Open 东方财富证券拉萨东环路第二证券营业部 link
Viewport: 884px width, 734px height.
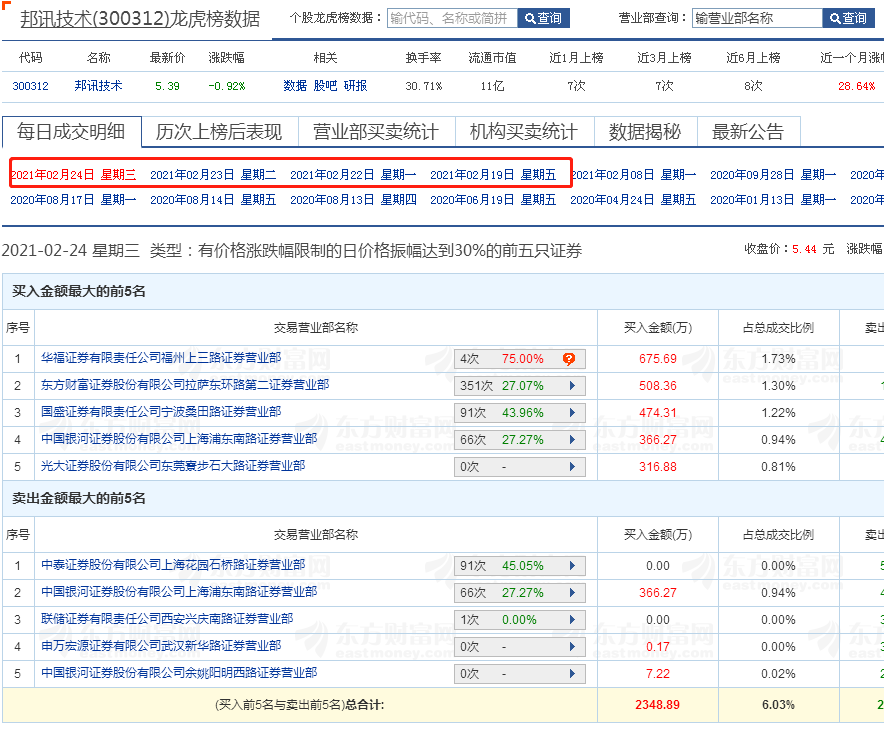tap(185, 384)
